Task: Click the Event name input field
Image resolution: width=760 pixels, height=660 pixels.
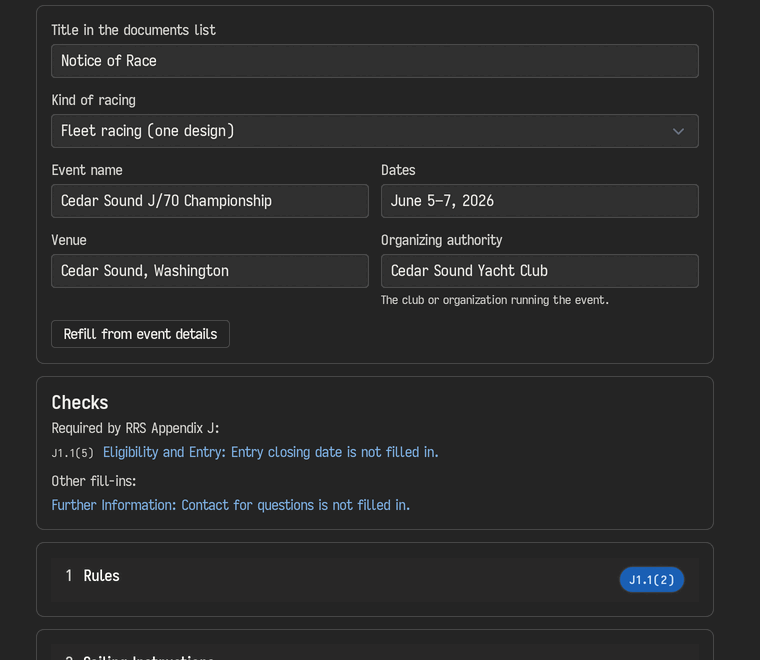Action: (210, 201)
